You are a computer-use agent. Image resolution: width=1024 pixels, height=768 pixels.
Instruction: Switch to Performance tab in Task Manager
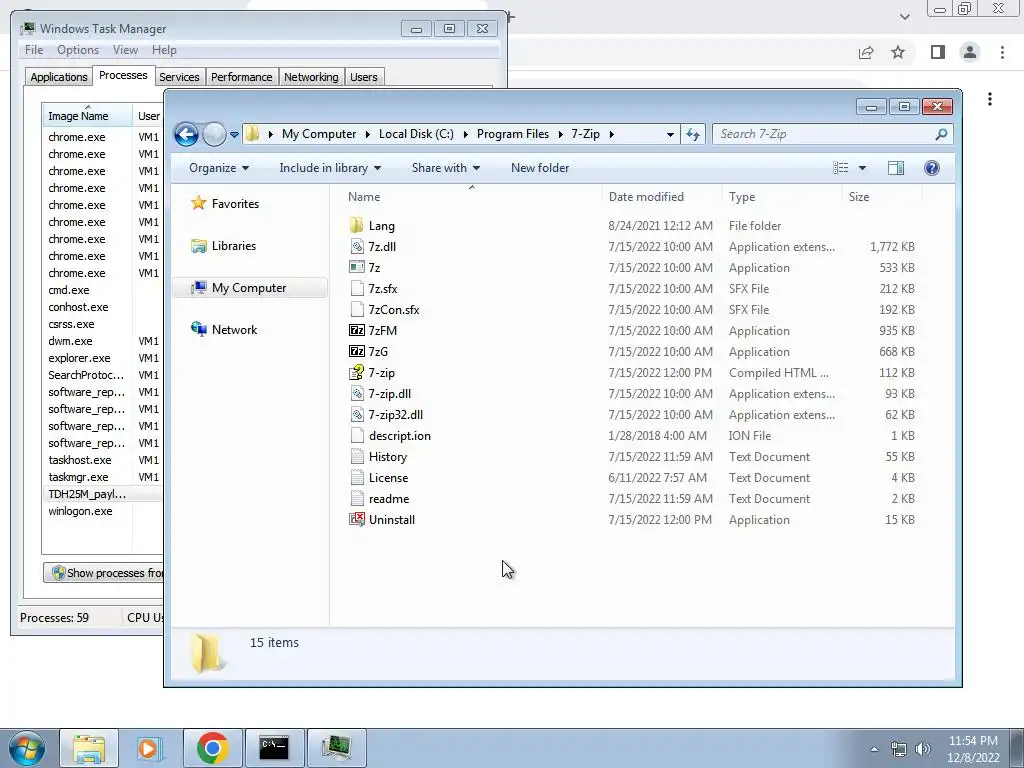pyautogui.click(x=241, y=77)
